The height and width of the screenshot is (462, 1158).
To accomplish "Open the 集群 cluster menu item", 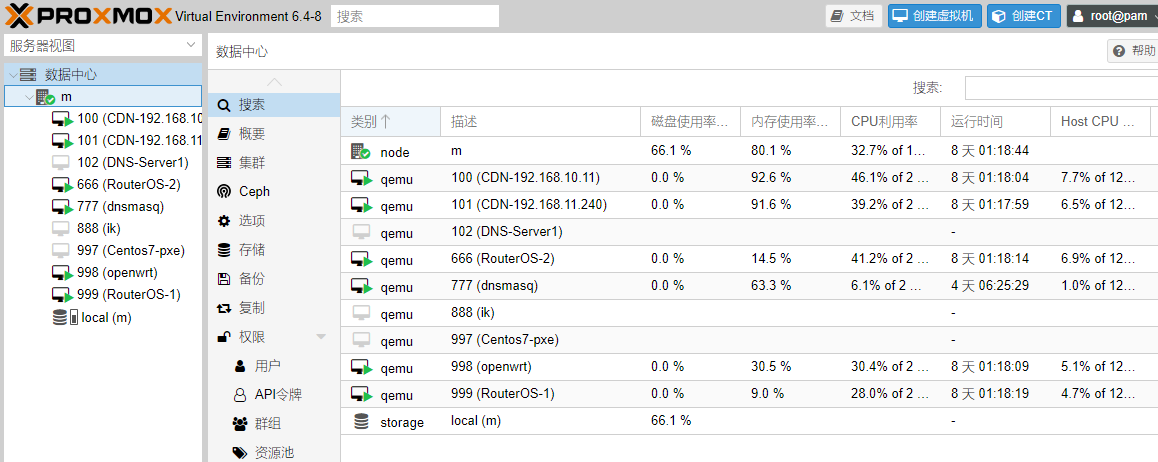I will click(x=252, y=162).
